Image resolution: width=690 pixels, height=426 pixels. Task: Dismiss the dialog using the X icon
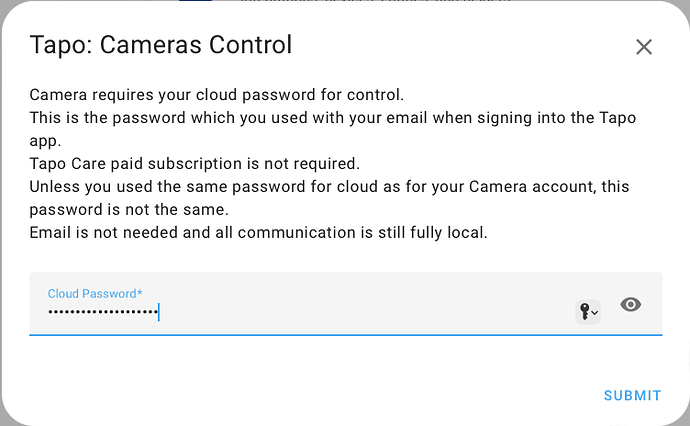tap(644, 47)
